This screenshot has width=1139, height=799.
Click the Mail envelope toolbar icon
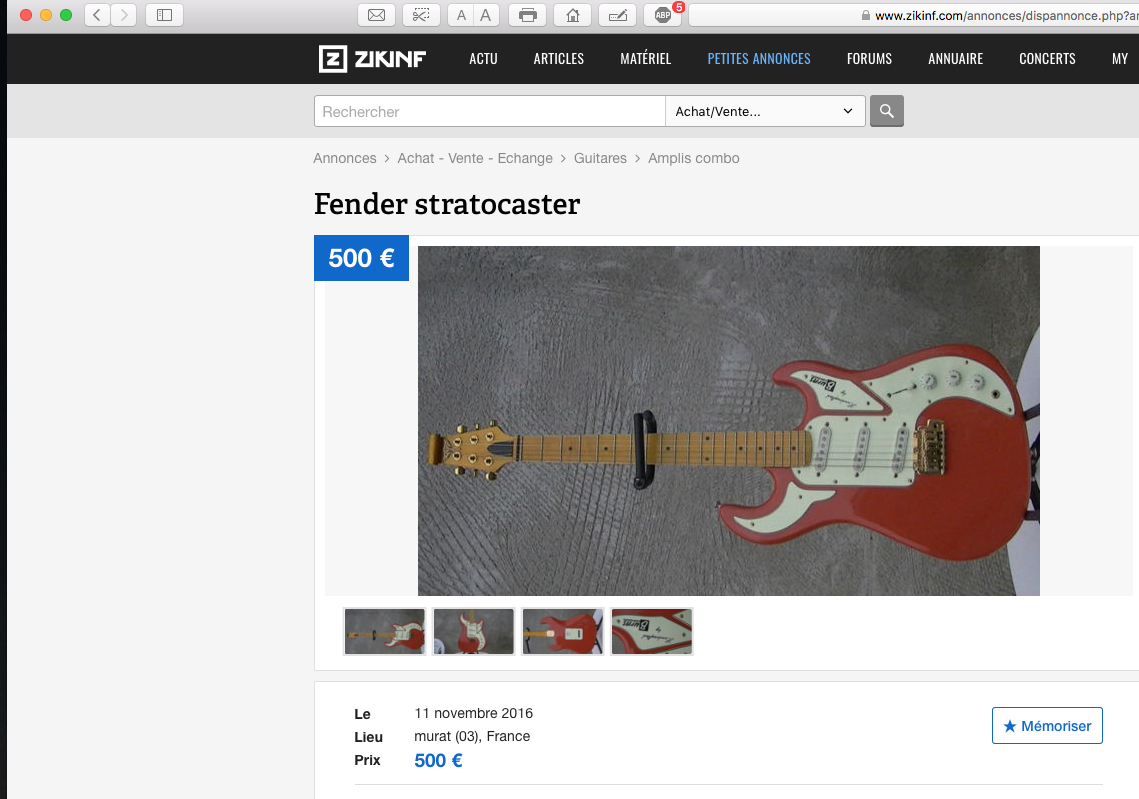[376, 15]
